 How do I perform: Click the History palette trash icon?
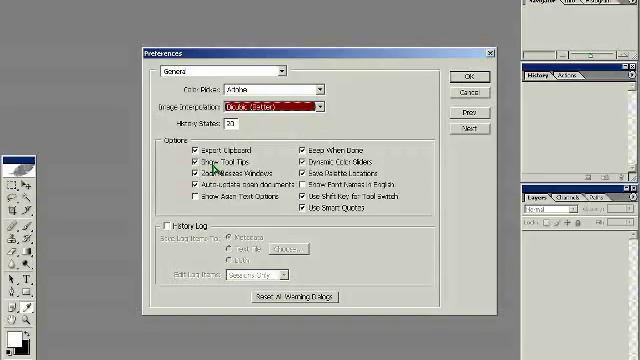coord(622,177)
